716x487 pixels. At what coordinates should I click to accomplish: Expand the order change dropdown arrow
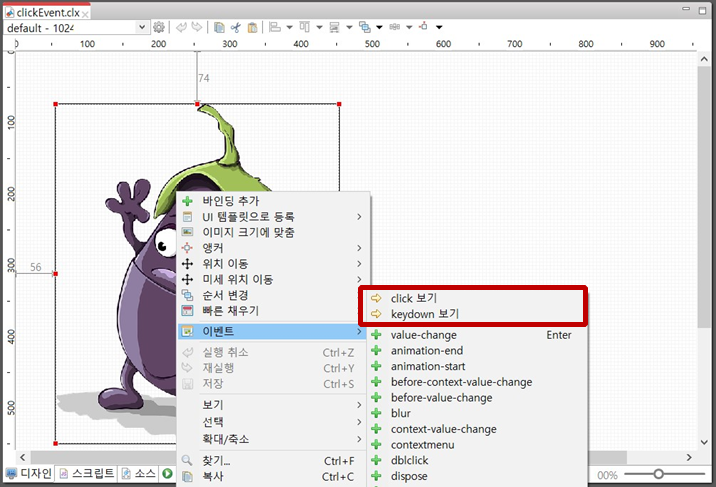379,27
